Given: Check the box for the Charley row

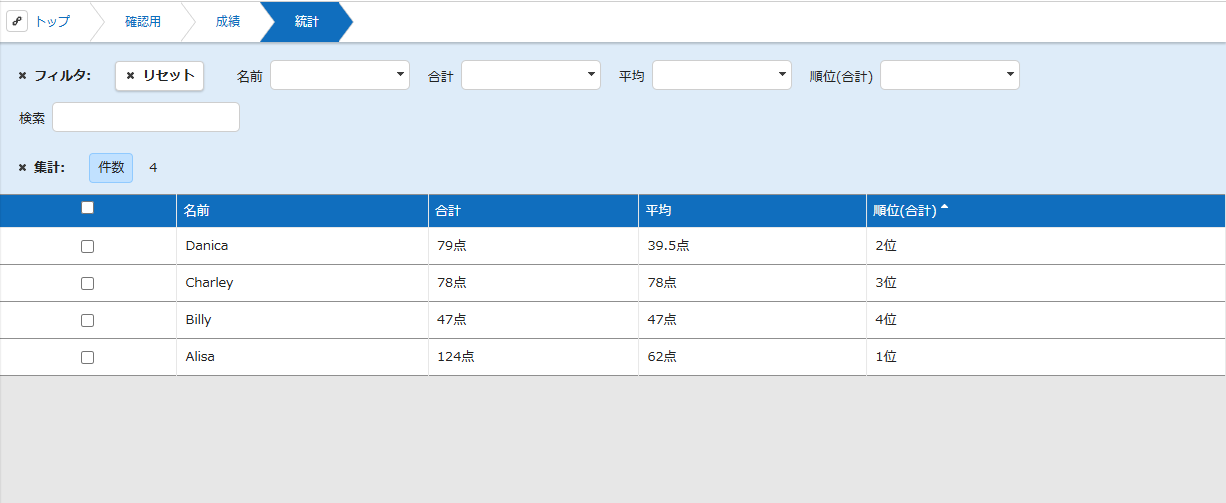Looking at the screenshot, I should [87, 283].
